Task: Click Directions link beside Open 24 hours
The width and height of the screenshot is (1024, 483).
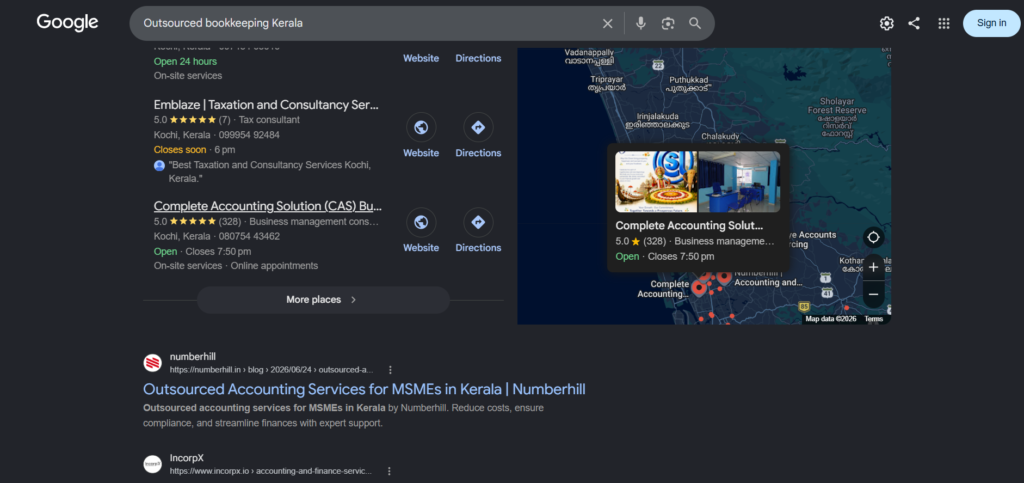Action: coord(478,58)
